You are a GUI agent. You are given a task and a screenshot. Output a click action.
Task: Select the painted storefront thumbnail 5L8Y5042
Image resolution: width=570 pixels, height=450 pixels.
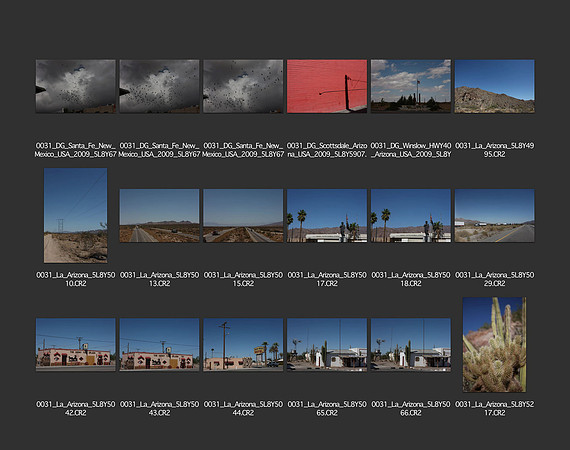click(x=76, y=345)
